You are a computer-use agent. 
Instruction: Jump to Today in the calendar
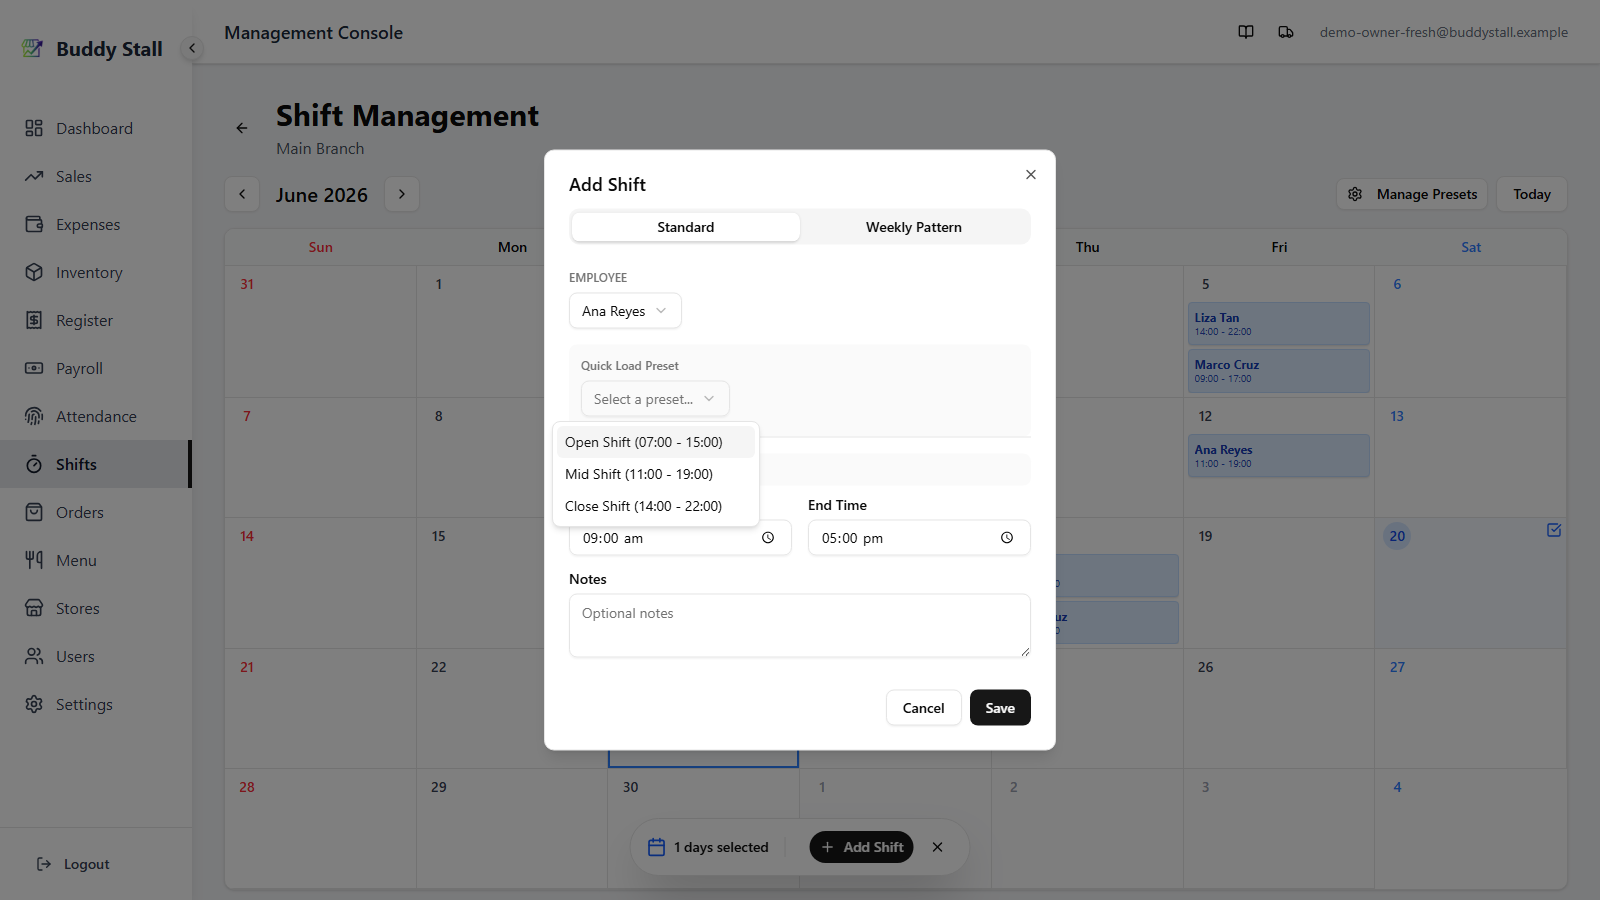[1532, 194]
